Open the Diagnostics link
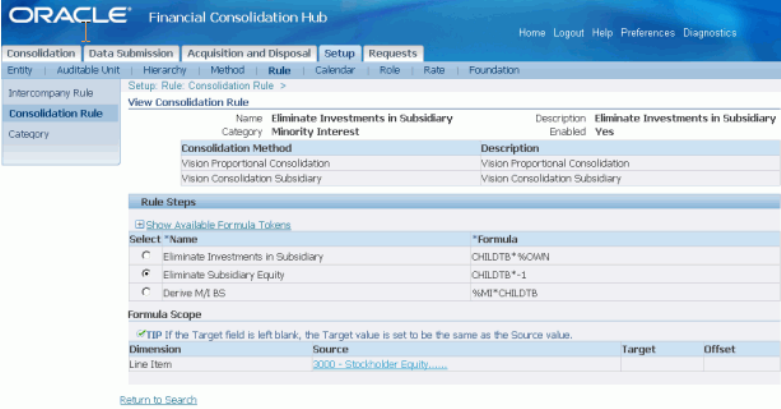This screenshot has width=781, height=409. [x=710, y=33]
